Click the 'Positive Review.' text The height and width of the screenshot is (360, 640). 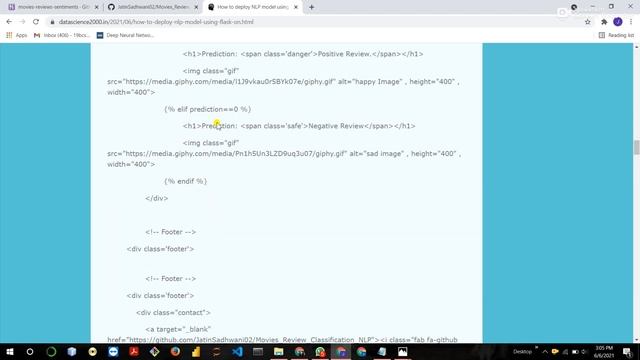(x=345, y=54)
